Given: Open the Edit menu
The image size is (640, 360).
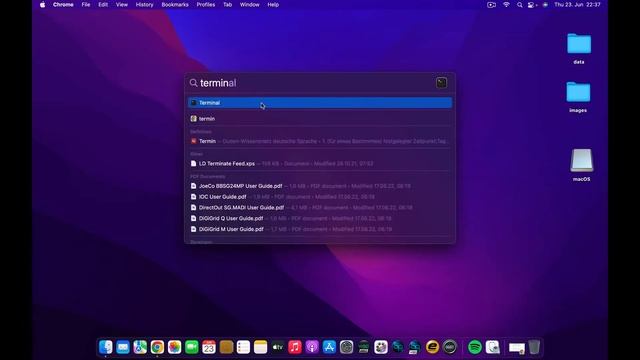Looking at the screenshot, I should (x=103, y=5).
